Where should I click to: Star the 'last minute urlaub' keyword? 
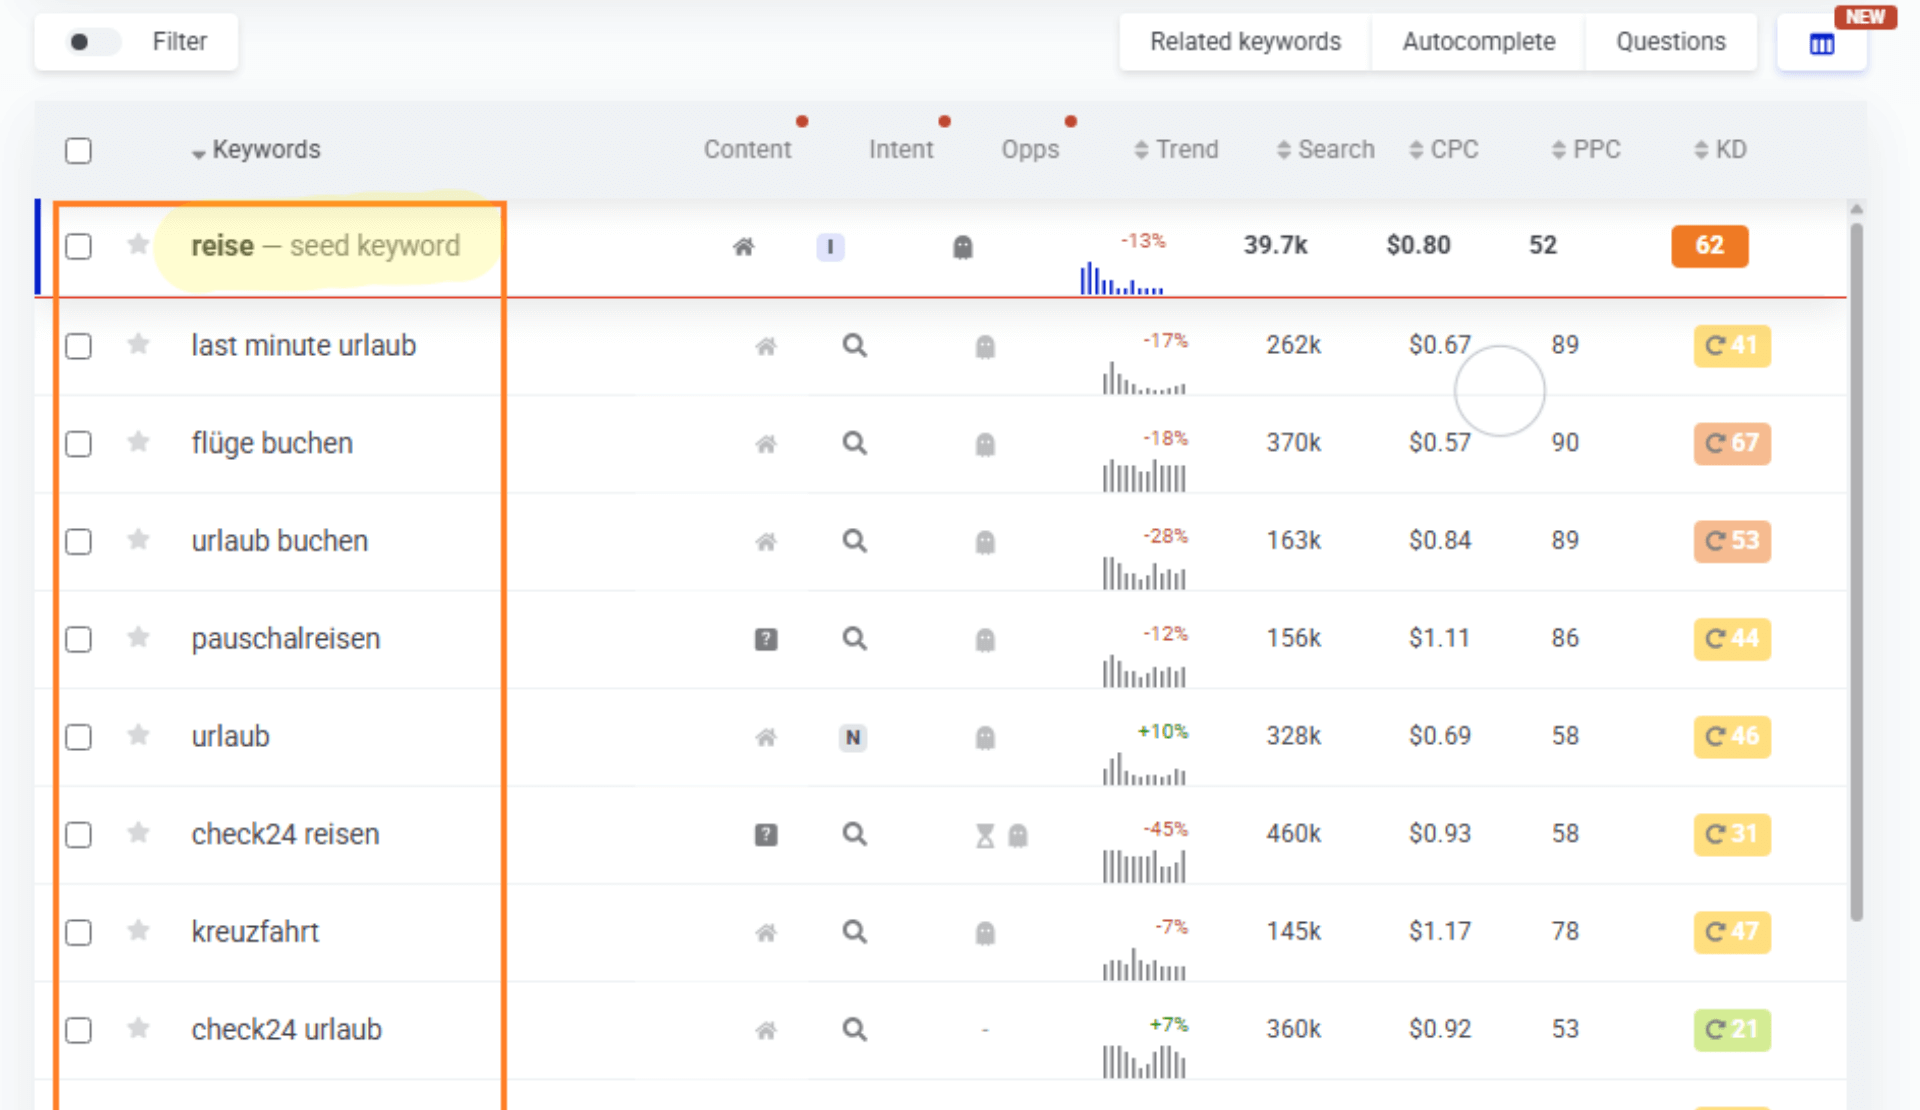(138, 345)
